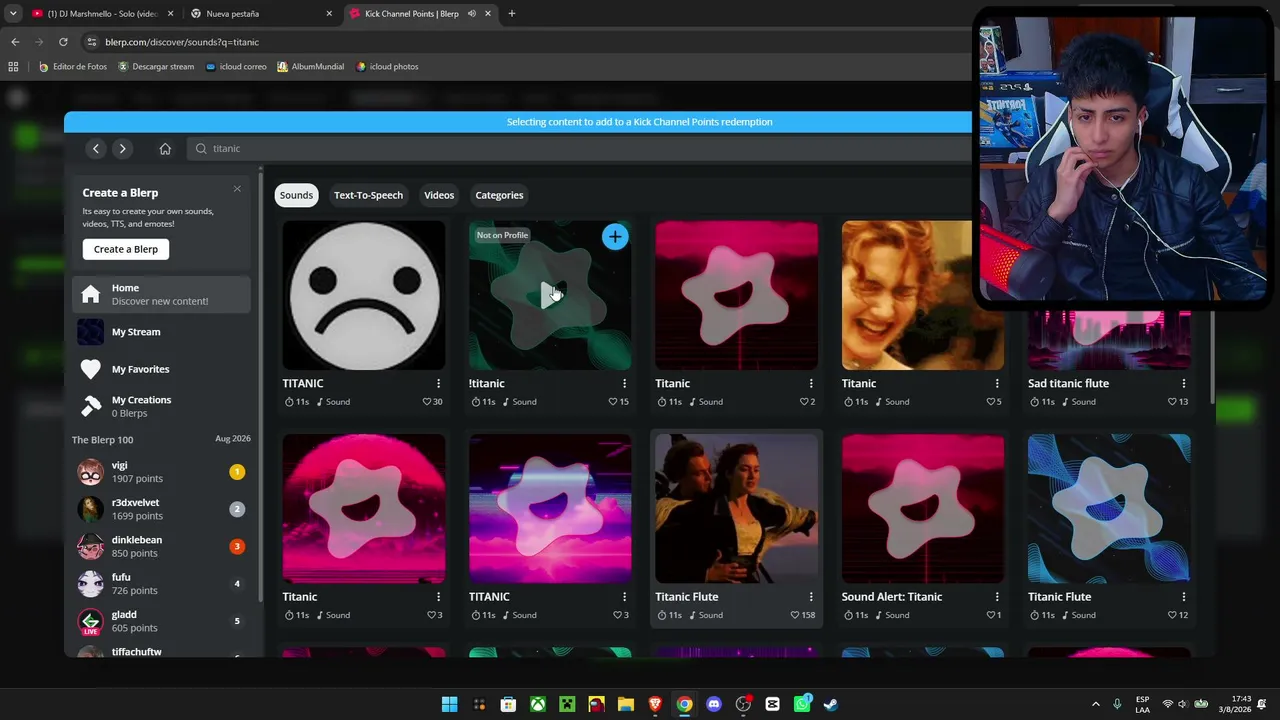
Task: Switch to the Categories tab
Action: pos(499,195)
